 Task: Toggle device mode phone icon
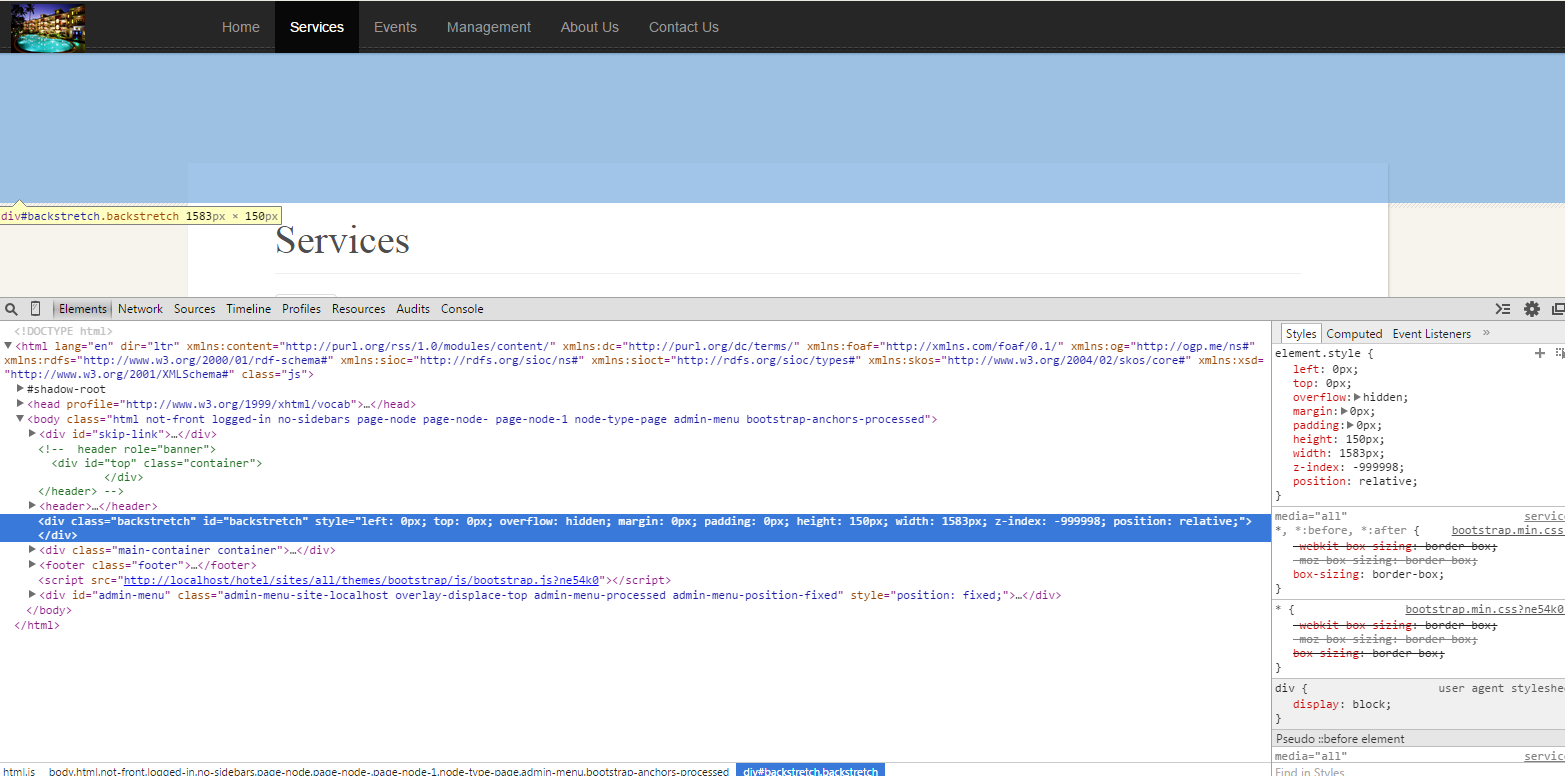tap(36, 309)
